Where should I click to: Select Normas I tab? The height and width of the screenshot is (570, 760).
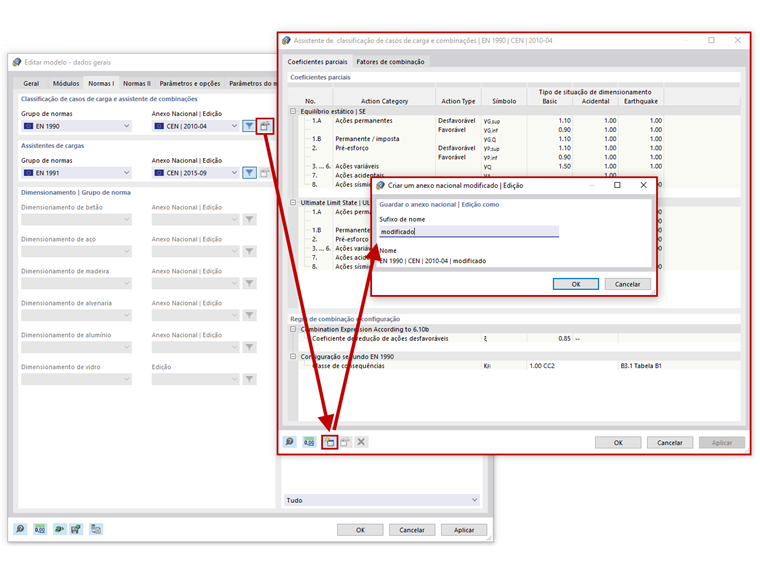[101, 83]
